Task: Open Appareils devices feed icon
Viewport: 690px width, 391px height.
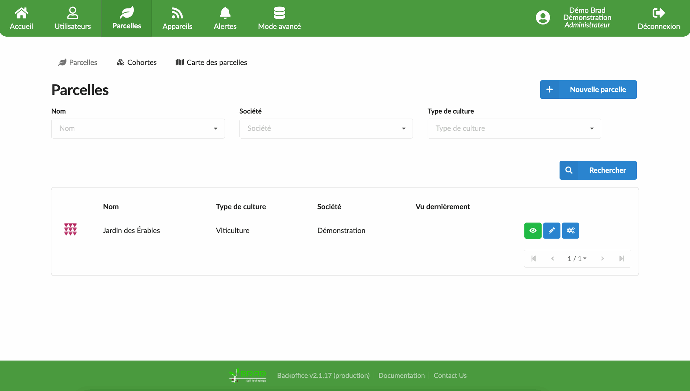Action: (x=177, y=13)
